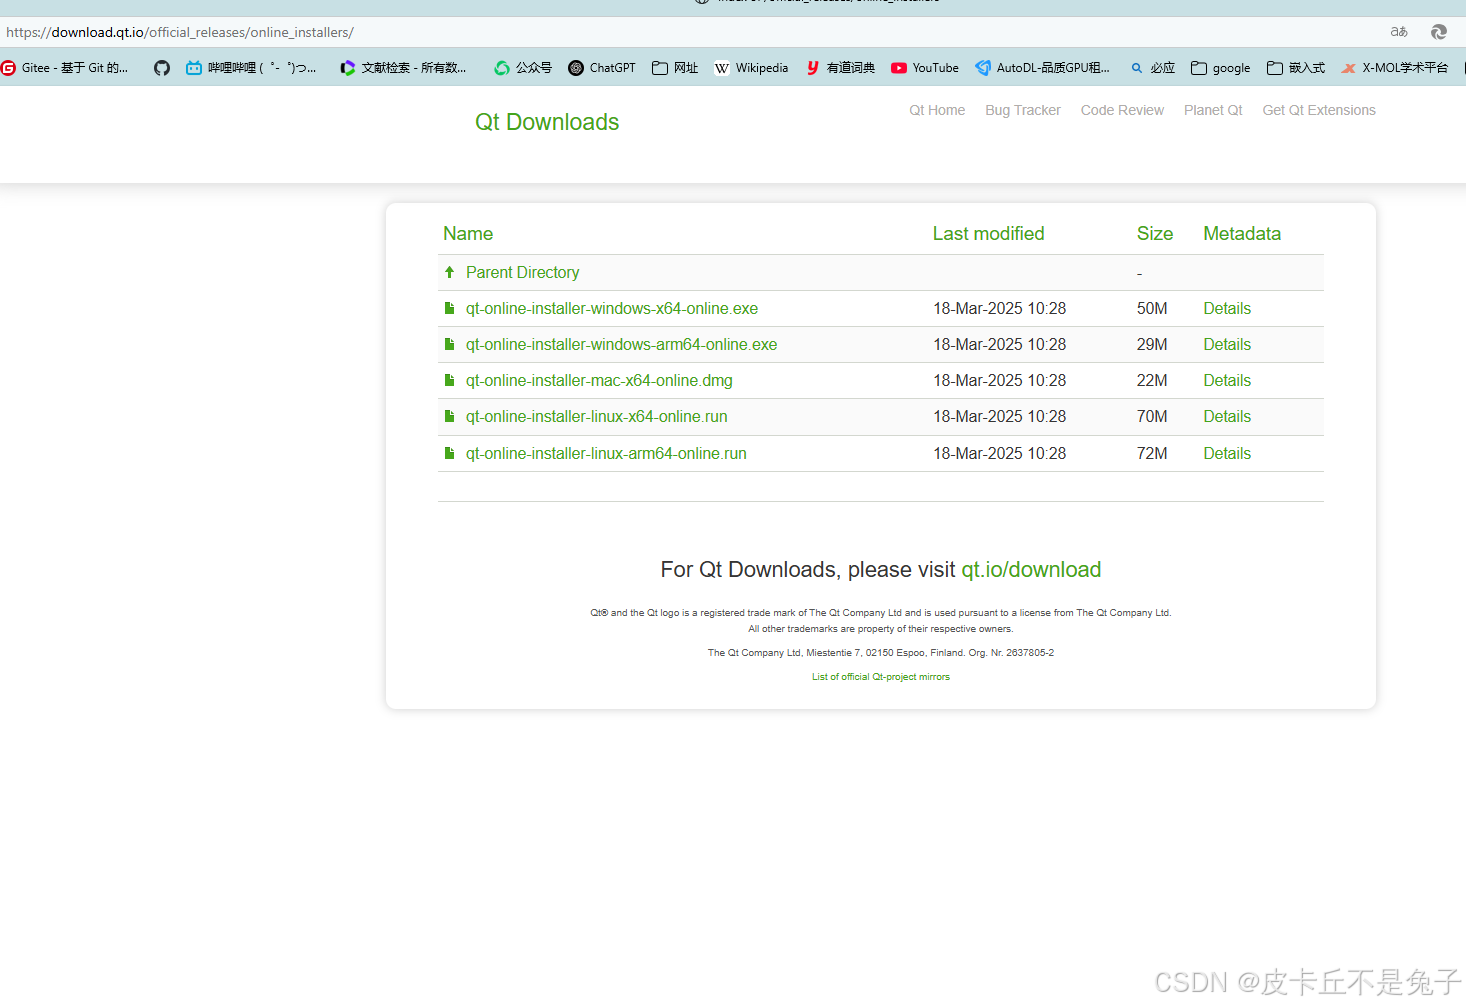Image resolution: width=1466 pixels, height=1008 pixels.
Task: Open the ChatGPT bookmark
Action: click(x=601, y=68)
